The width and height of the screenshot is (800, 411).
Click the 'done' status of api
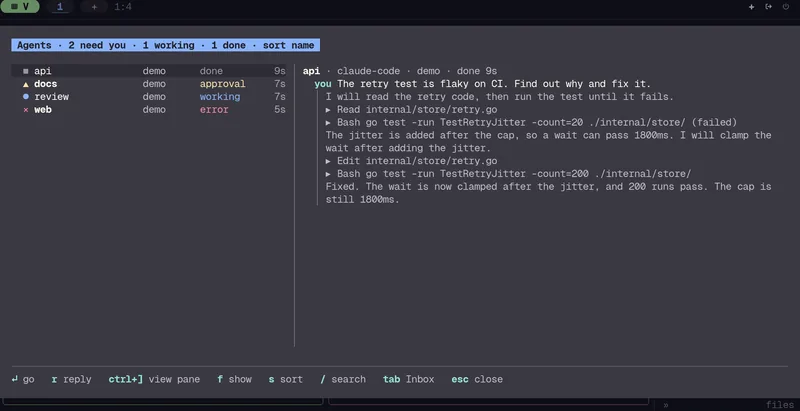(x=211, y=71)
